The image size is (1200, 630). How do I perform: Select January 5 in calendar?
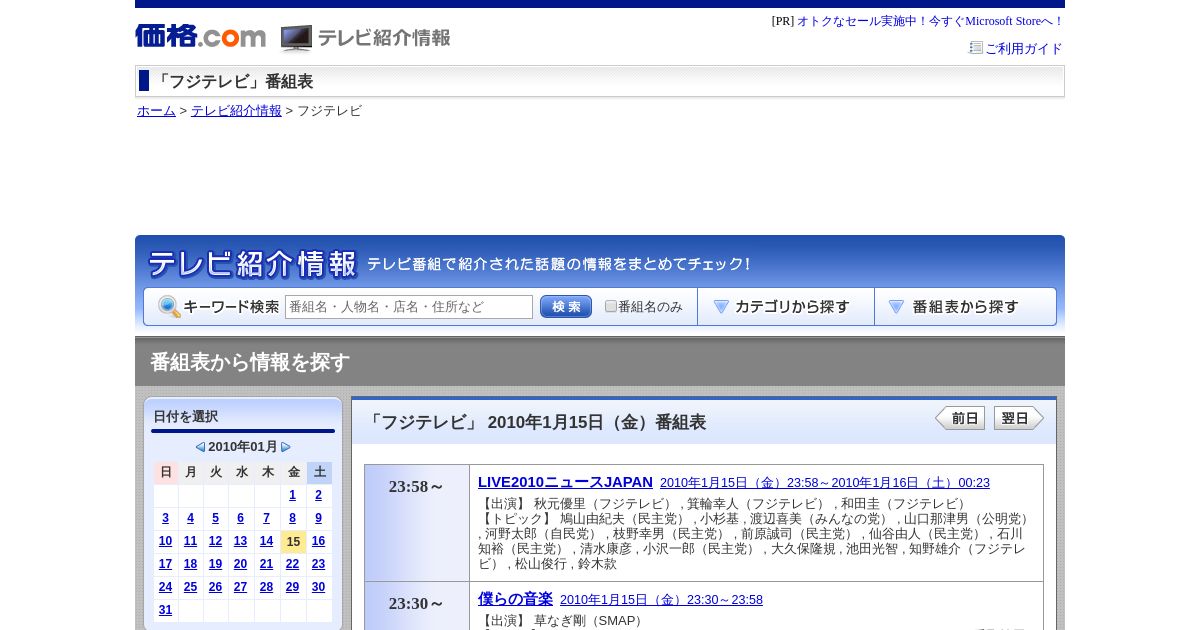[x=215, y=518]
